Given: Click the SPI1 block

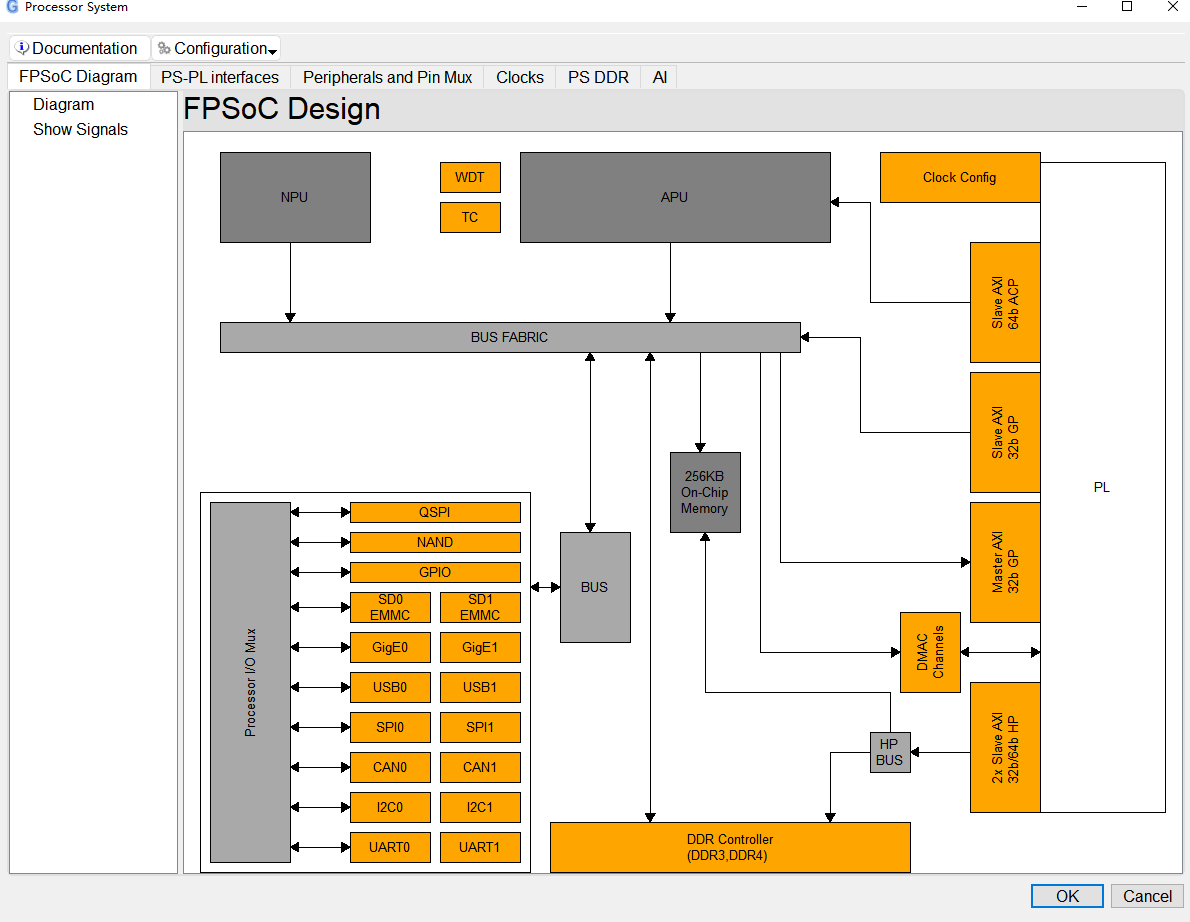Looking at the screenshot, I should click(480, 728).
